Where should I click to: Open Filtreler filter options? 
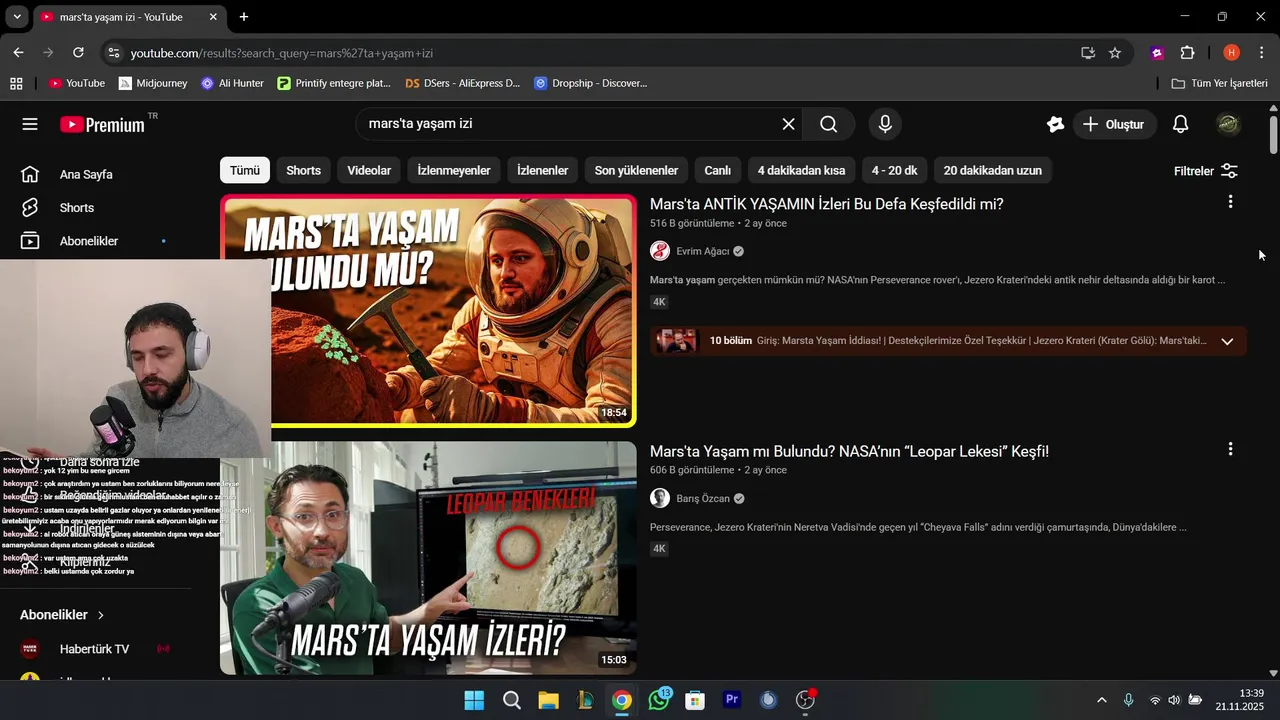coord(1206,171)
